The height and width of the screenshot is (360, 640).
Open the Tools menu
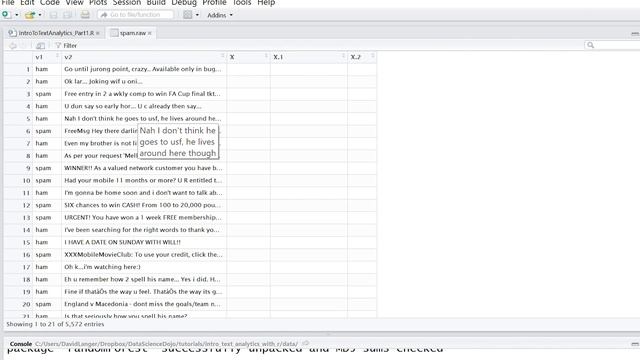pyautogui.click(x=242, y=3)
